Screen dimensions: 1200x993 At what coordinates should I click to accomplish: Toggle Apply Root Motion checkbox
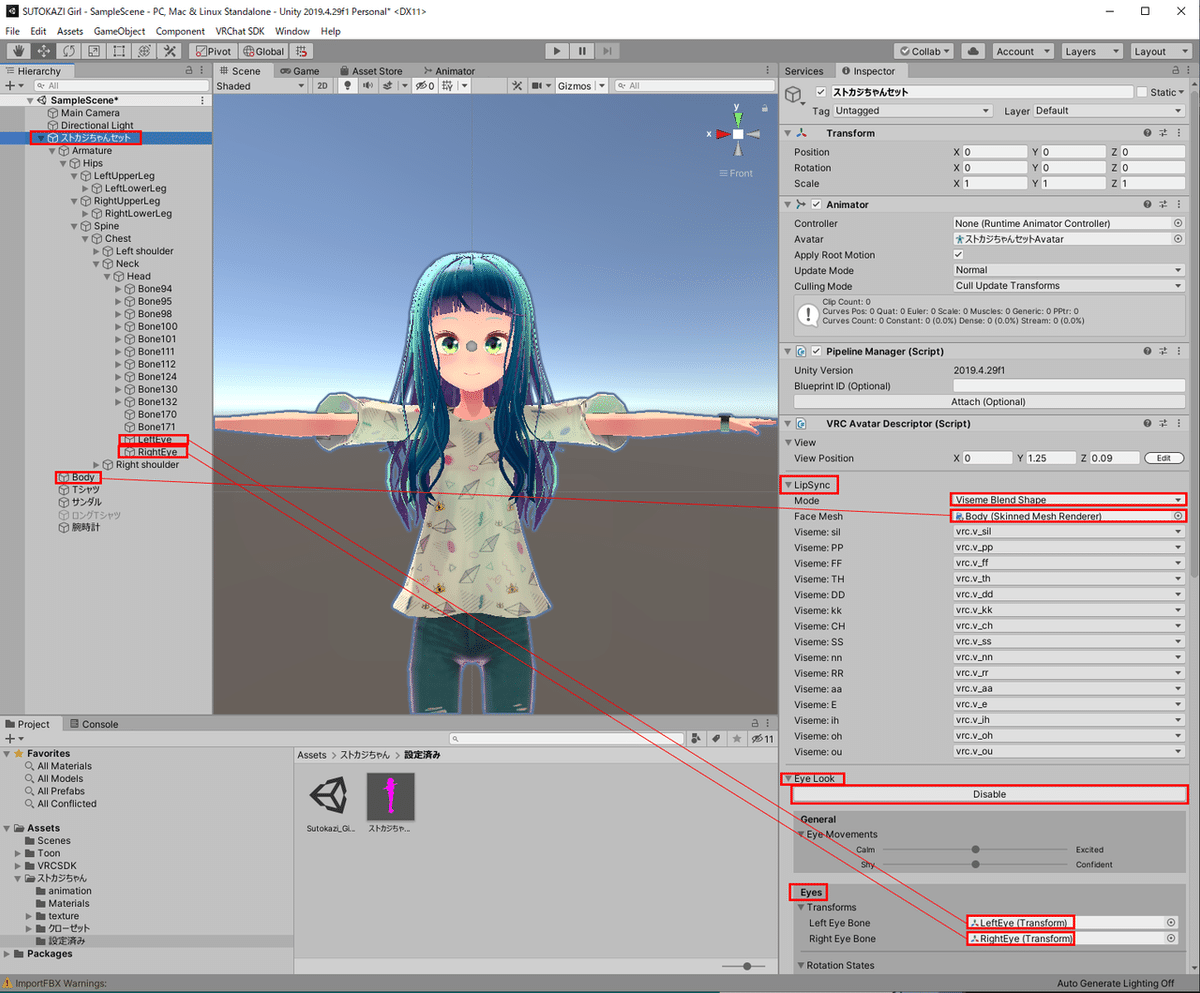point(958,255)
